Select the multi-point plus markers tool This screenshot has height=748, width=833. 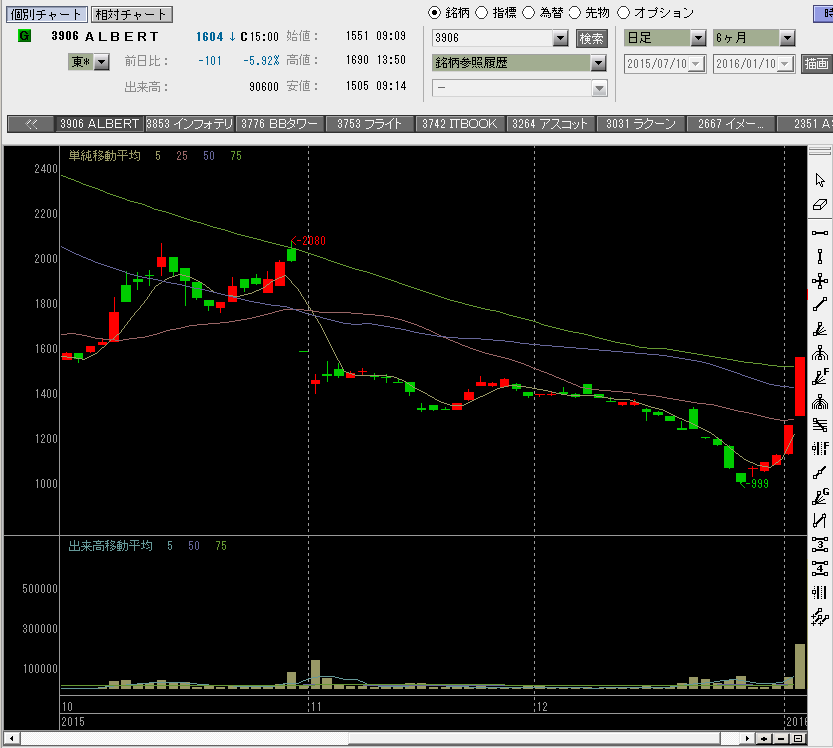820,617
